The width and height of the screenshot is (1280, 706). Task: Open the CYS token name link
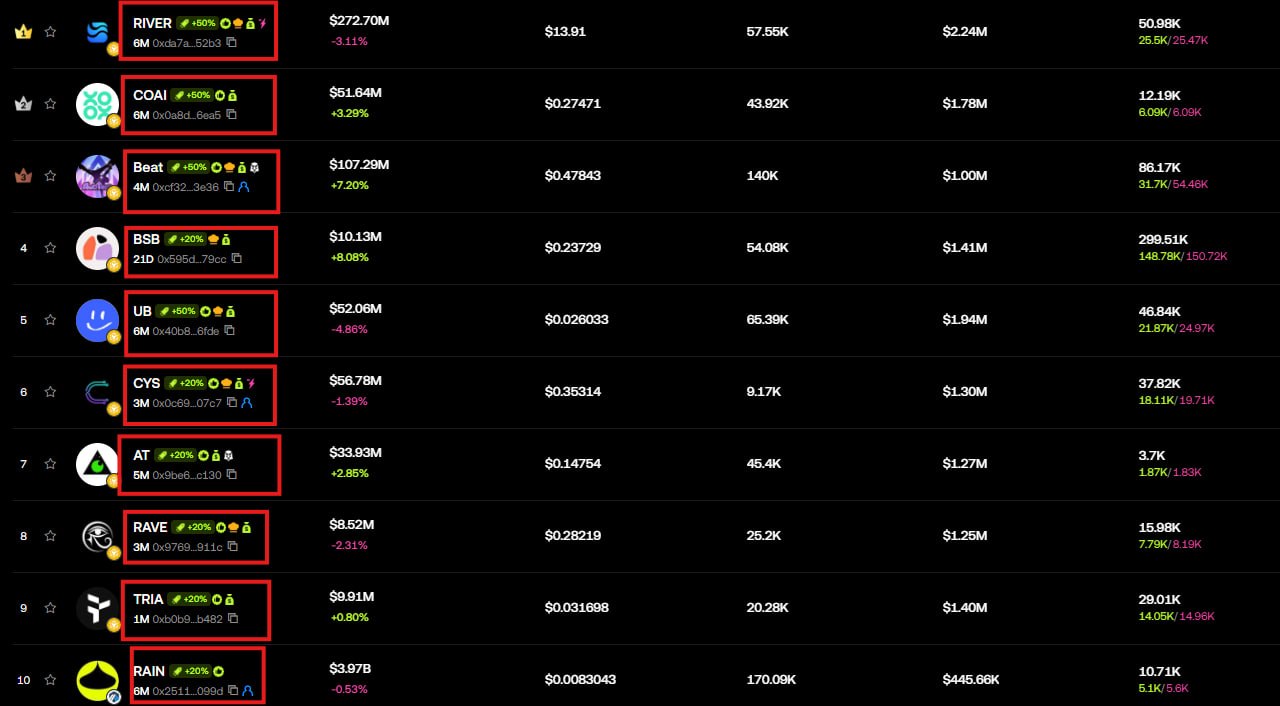click(x=146, y=383)
